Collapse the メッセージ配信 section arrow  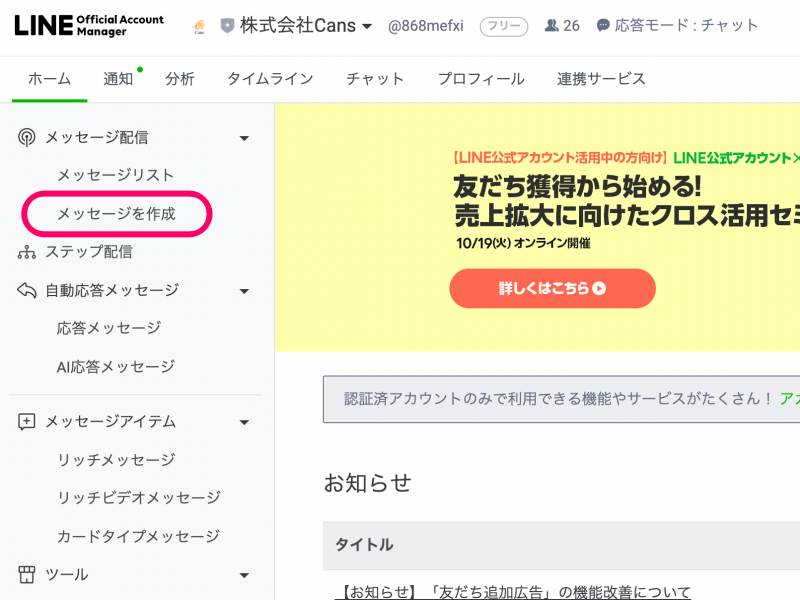pos(244,139)
